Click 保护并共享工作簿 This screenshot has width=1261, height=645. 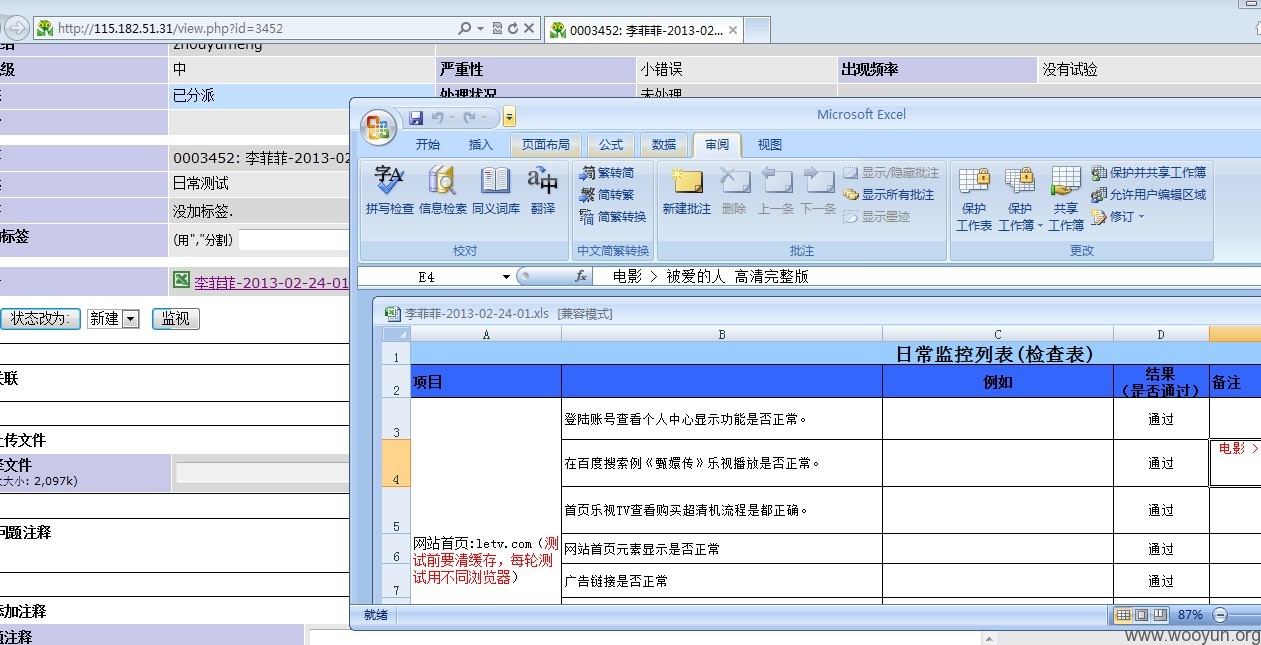coord(1149,173)
